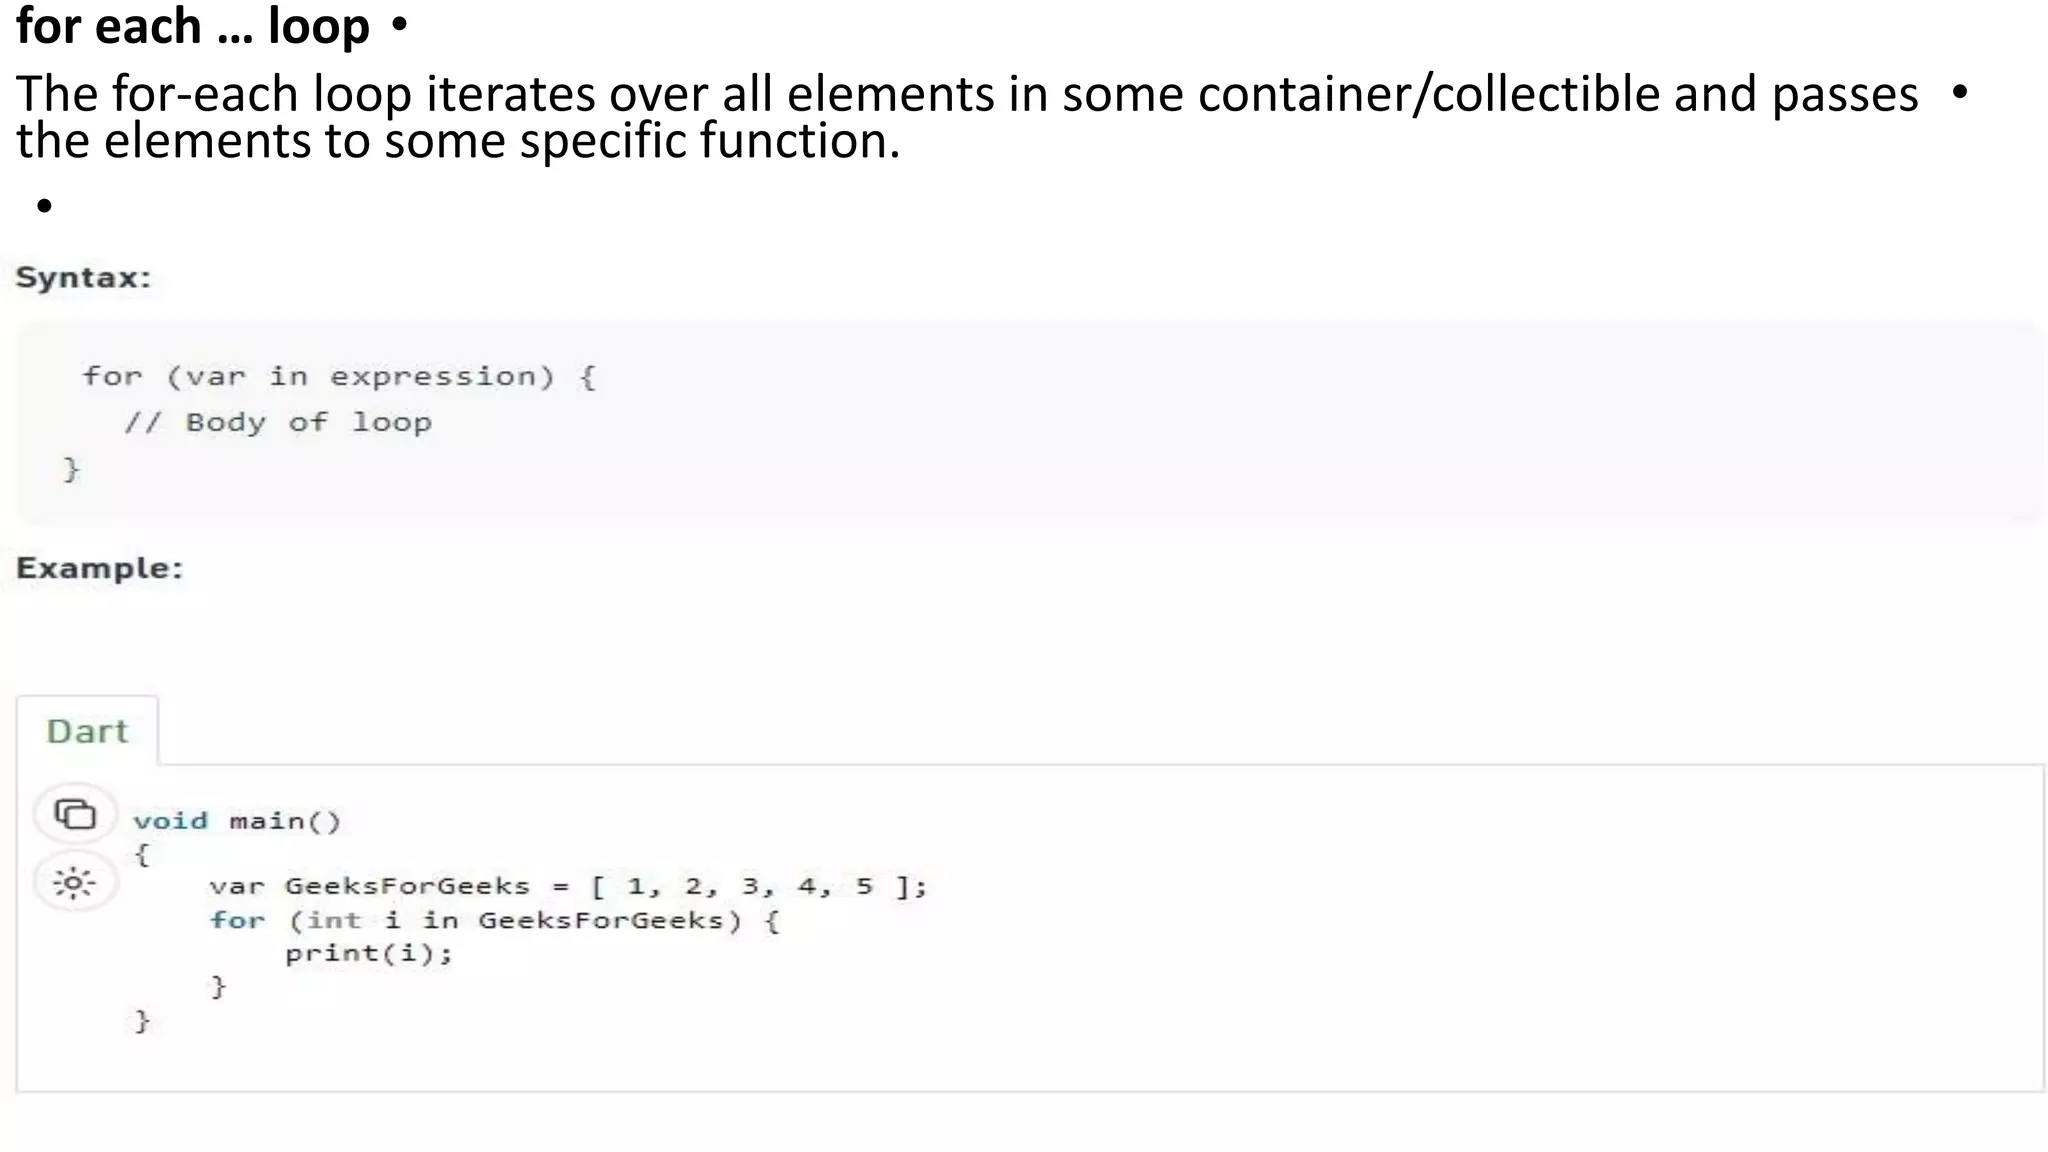Click the print(i); statement
This screenshot has height=1152, width=2048.
(368, 953)
